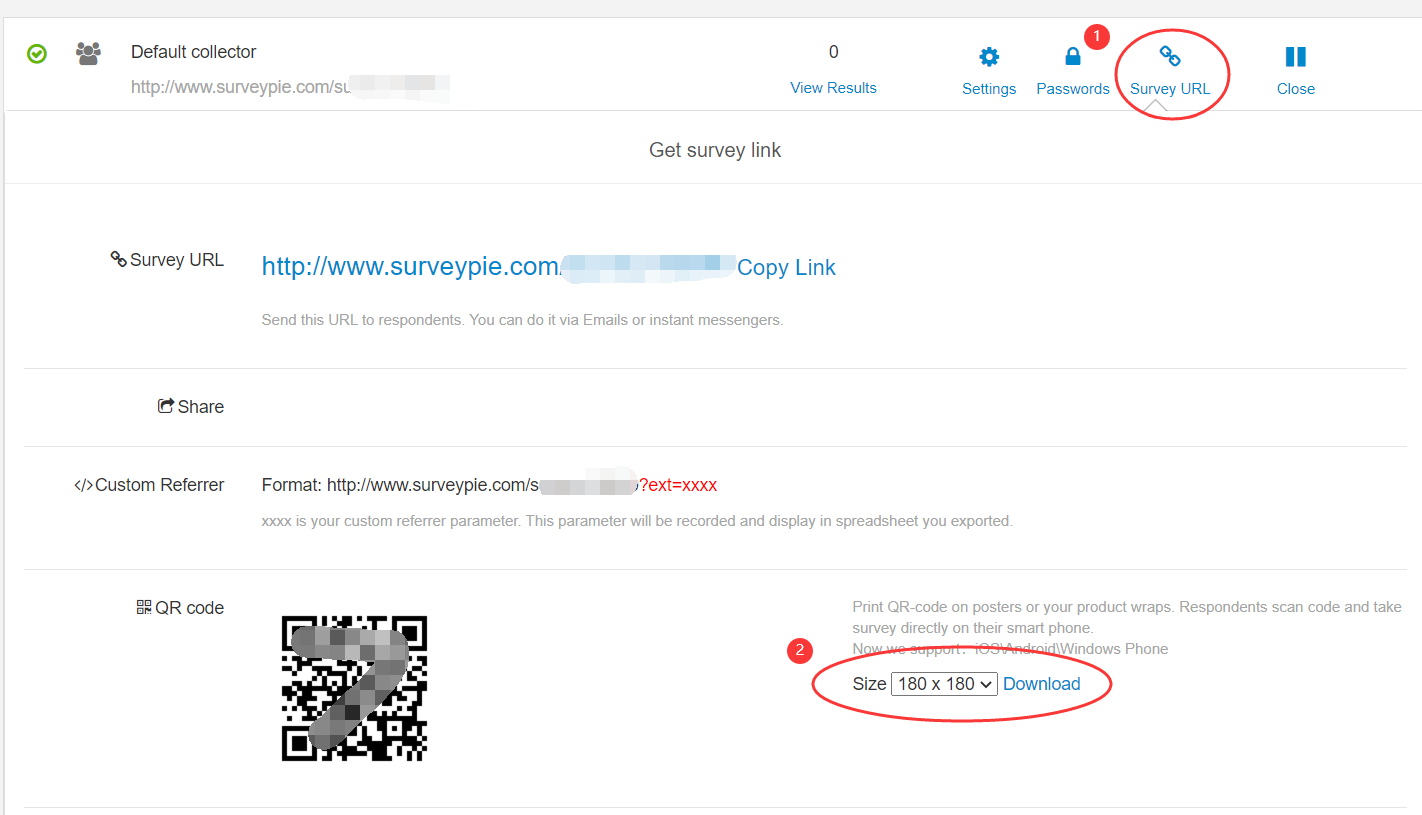Click the QR code image
The height and width of the screenshot is (815, 1422).
coord(354,688)
